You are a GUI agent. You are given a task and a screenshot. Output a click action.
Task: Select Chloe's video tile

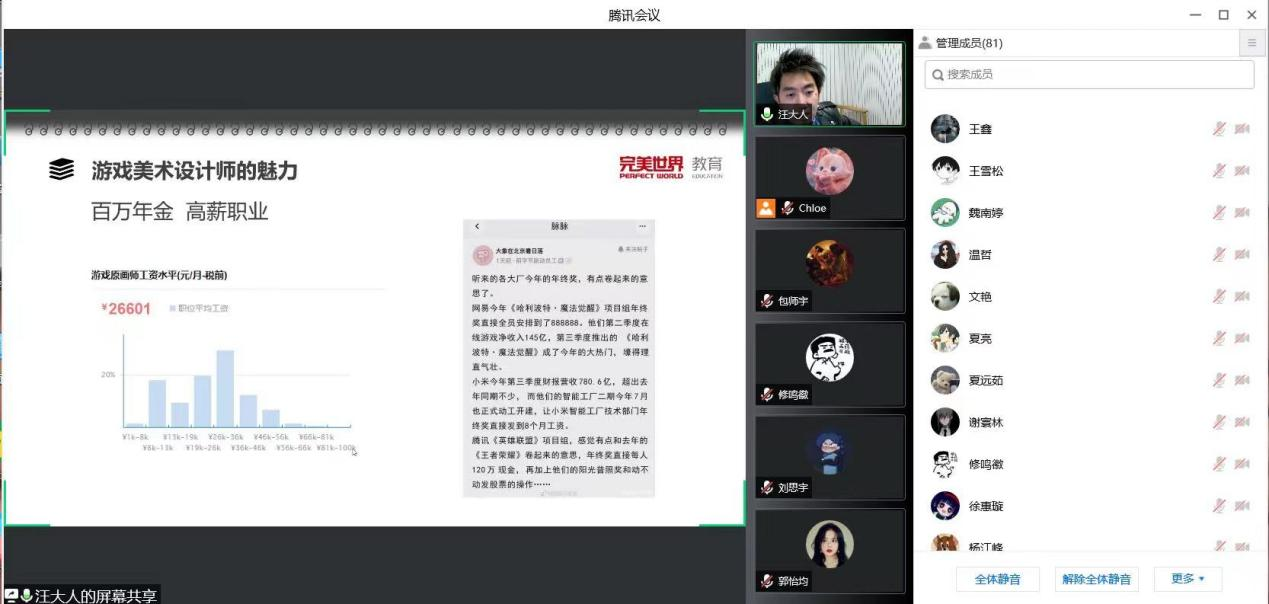[829, 177]
